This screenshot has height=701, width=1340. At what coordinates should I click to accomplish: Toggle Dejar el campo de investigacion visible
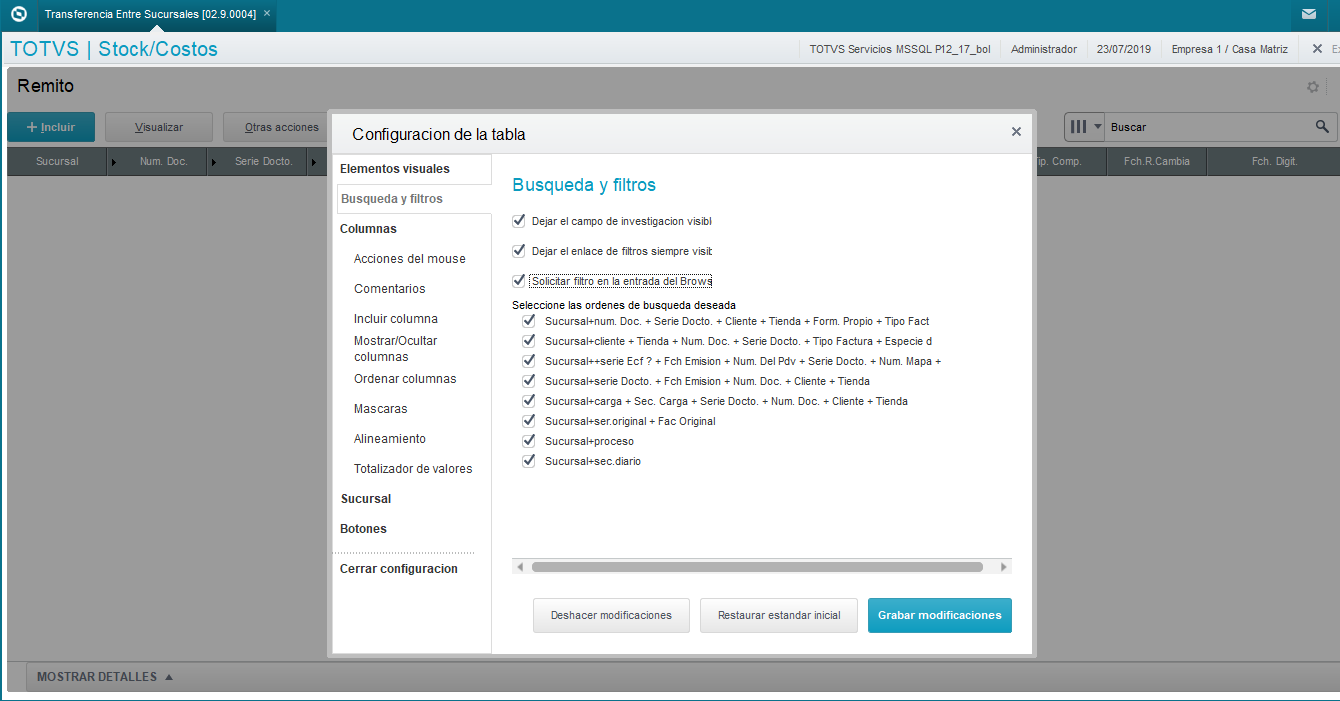pos(518,221)
